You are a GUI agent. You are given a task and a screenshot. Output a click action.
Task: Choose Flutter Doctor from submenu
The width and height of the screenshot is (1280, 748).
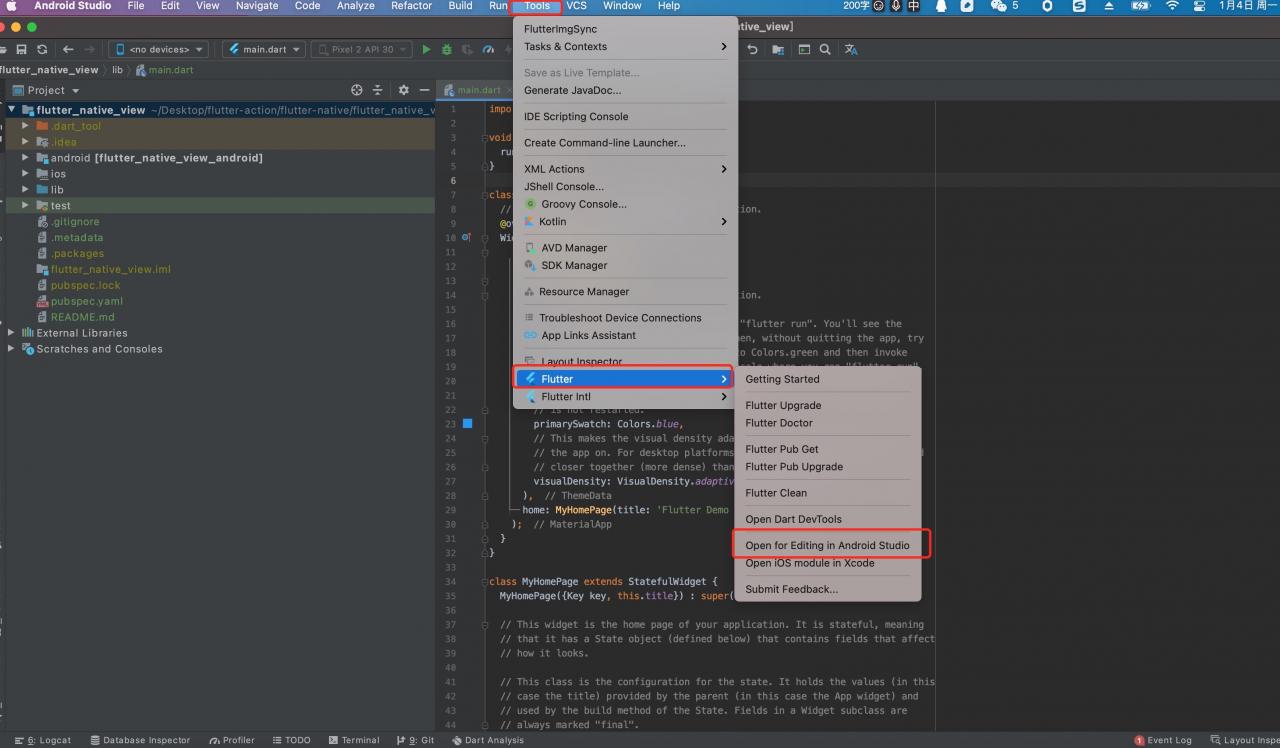(779, 423)
